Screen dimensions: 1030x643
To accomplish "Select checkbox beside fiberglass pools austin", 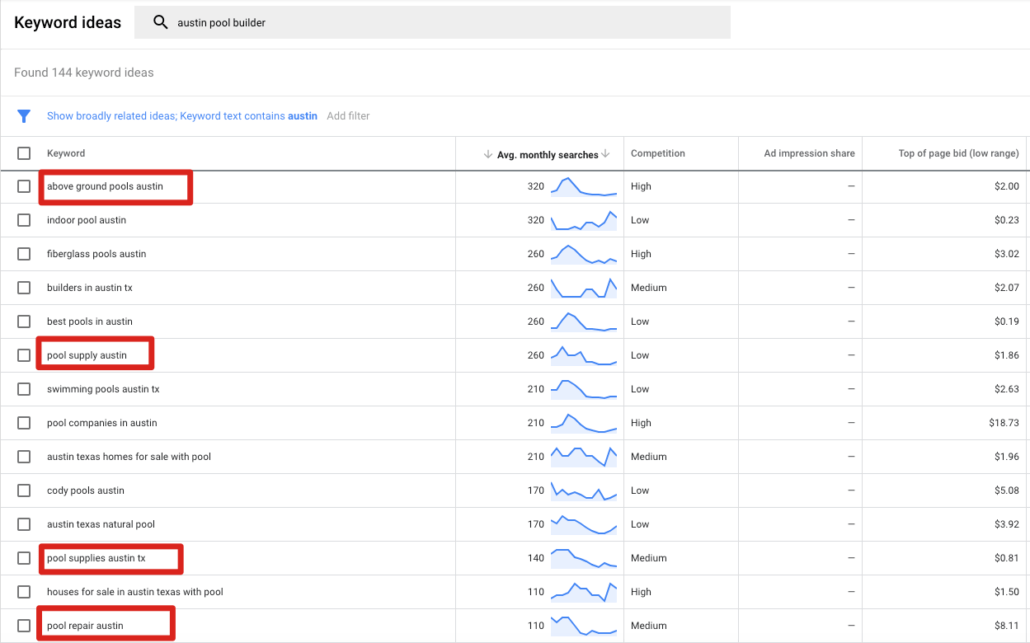I will [24, 254].
